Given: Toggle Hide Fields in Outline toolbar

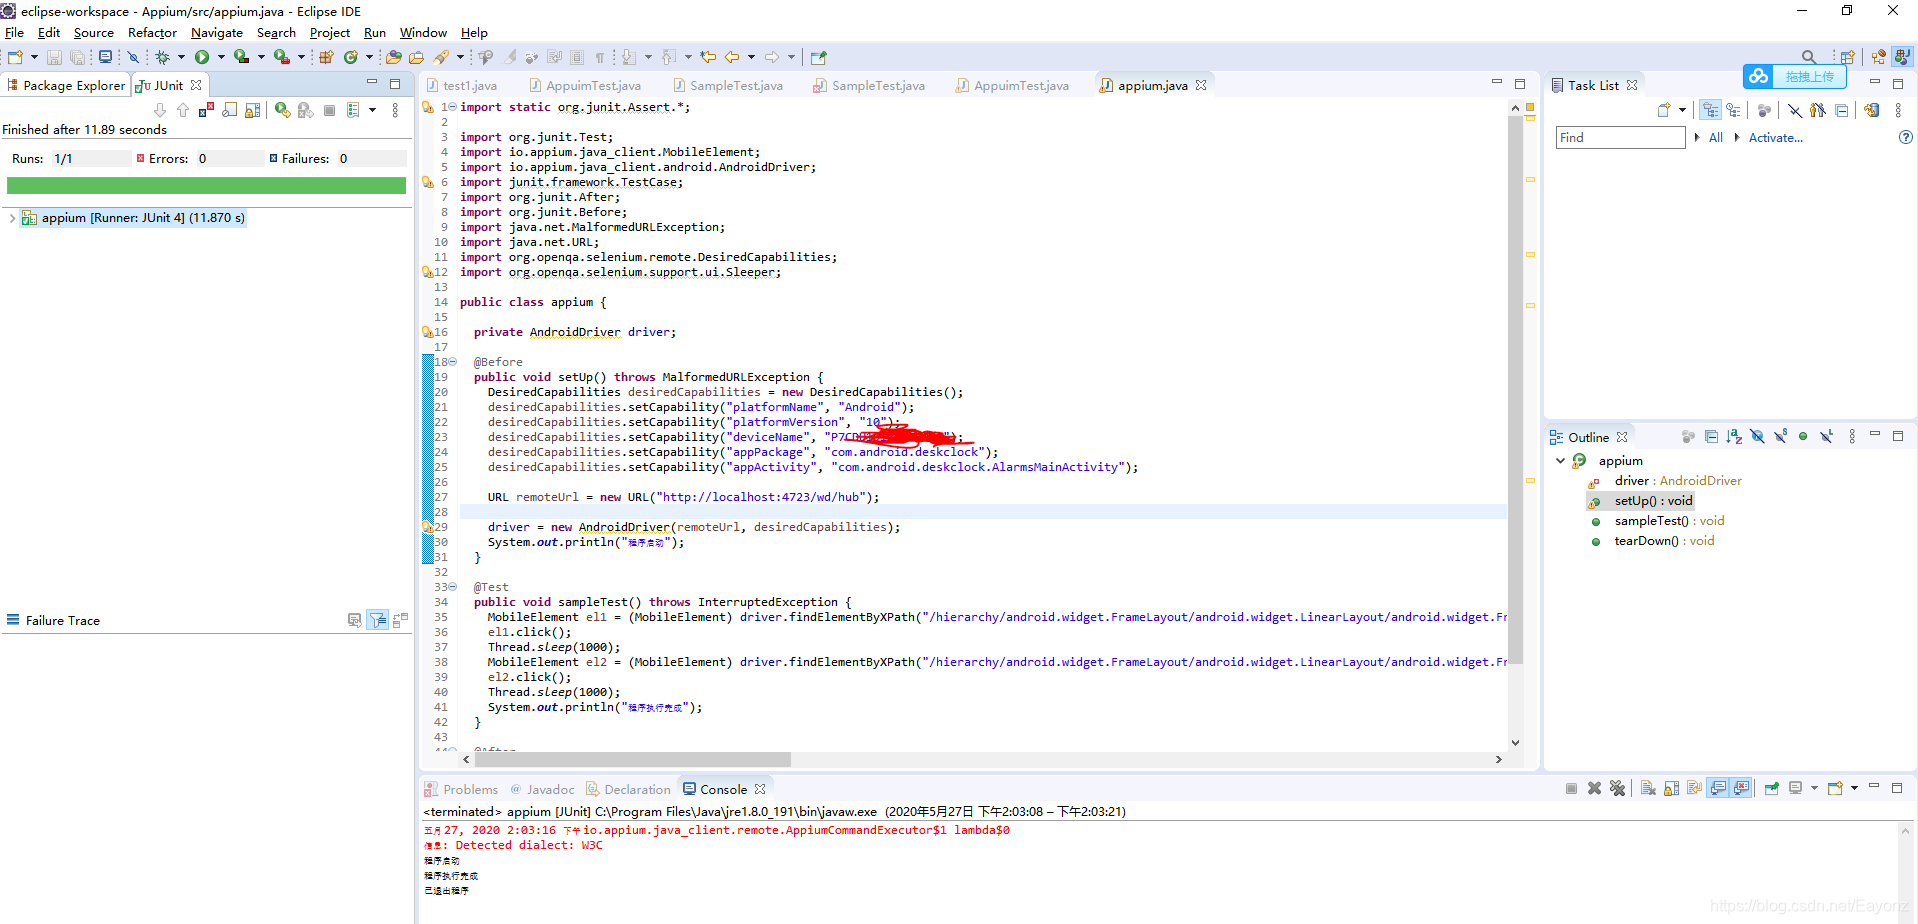Looking at the screenshot, I should point(1757,436).
